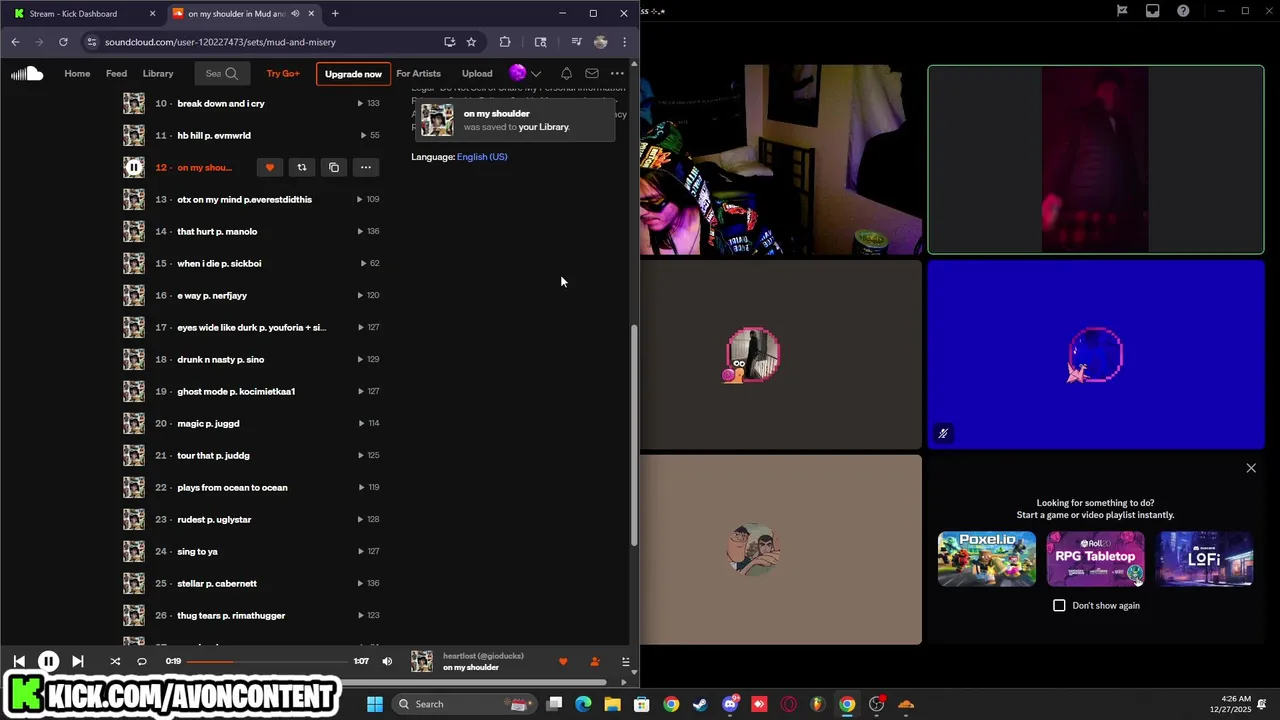The width and height of the screenshot is (1280, 720).
Task: Follow heartlost using the player bar icon
Action: [594, 661]
